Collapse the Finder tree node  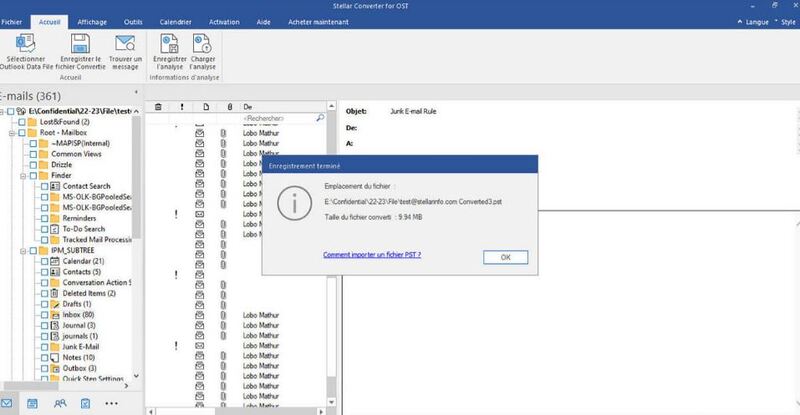pos(23,176)
